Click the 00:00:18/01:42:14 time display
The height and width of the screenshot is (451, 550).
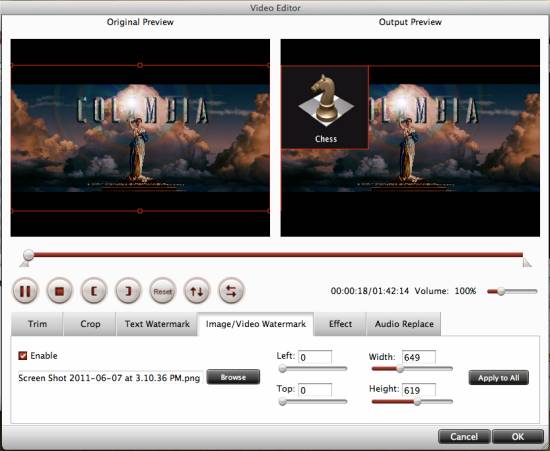370,291
